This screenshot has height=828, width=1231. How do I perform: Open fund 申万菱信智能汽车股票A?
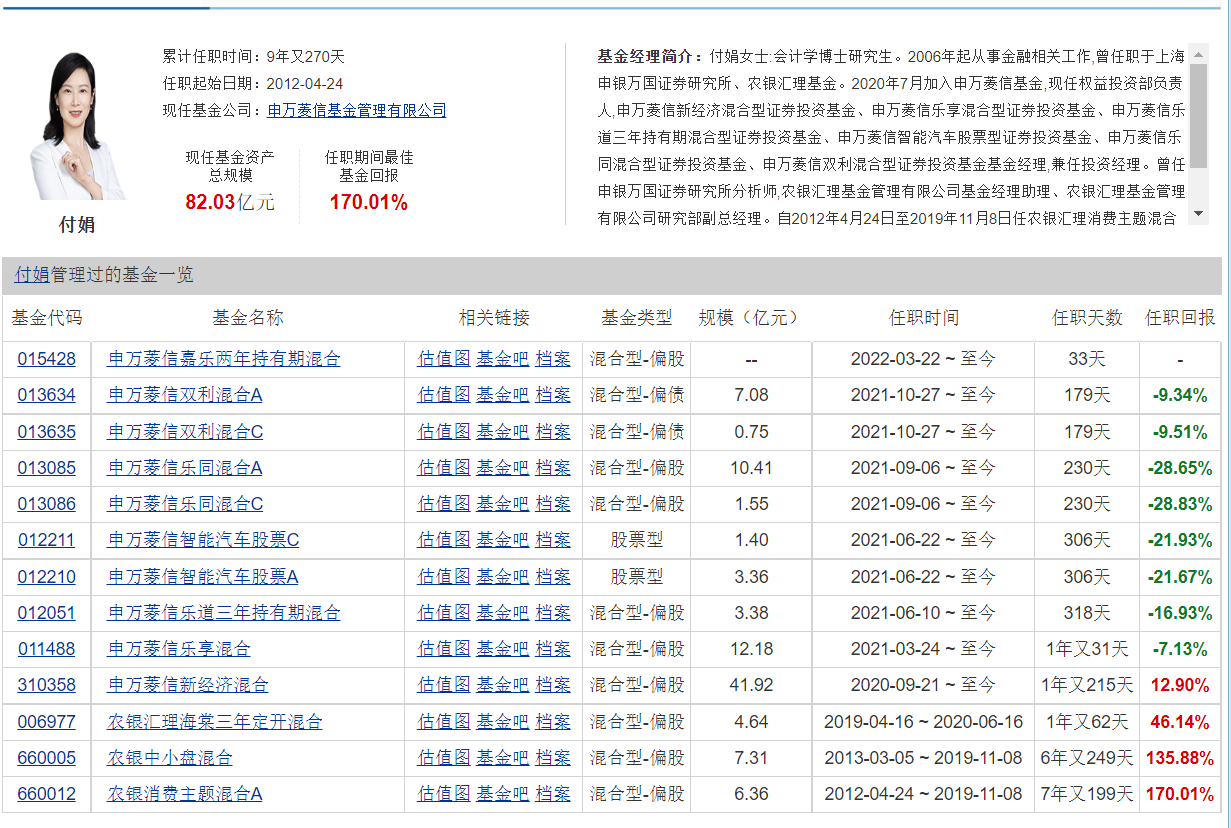point(203,577)
